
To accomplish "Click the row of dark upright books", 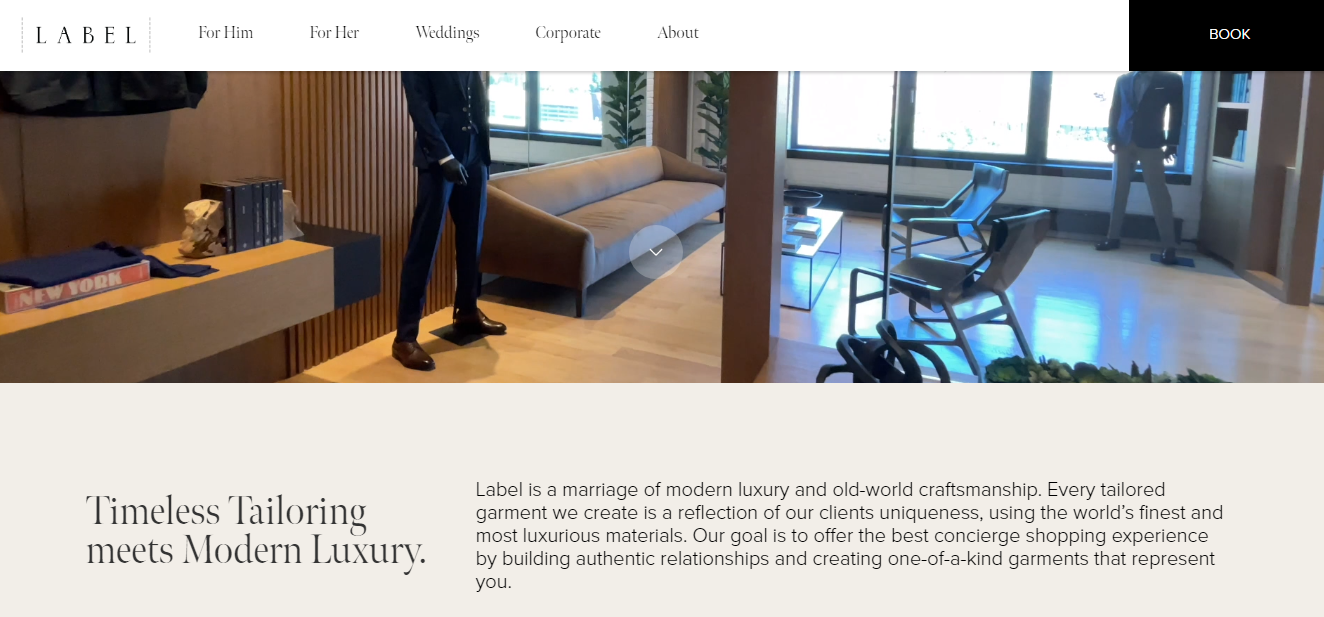I will 244,214.
